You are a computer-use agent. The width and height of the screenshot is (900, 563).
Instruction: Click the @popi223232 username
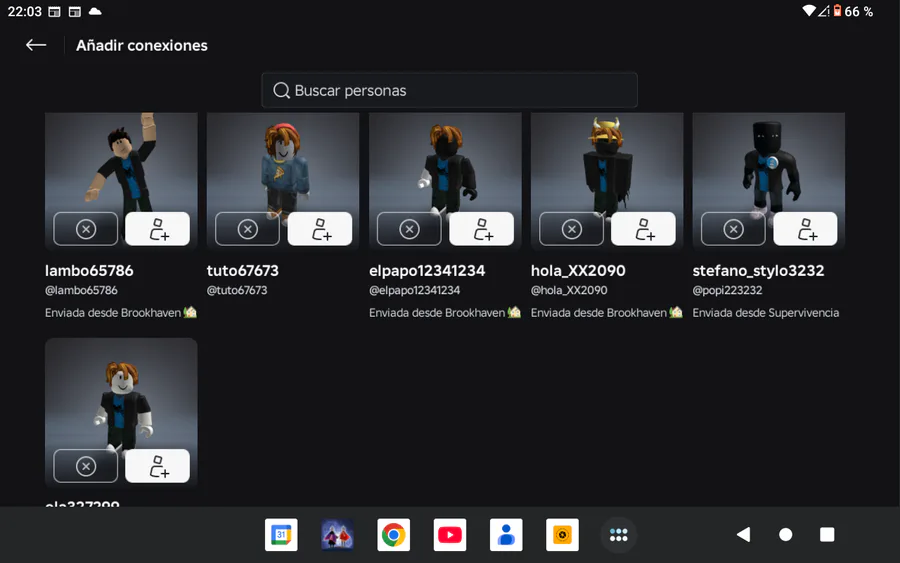[727, 290]
